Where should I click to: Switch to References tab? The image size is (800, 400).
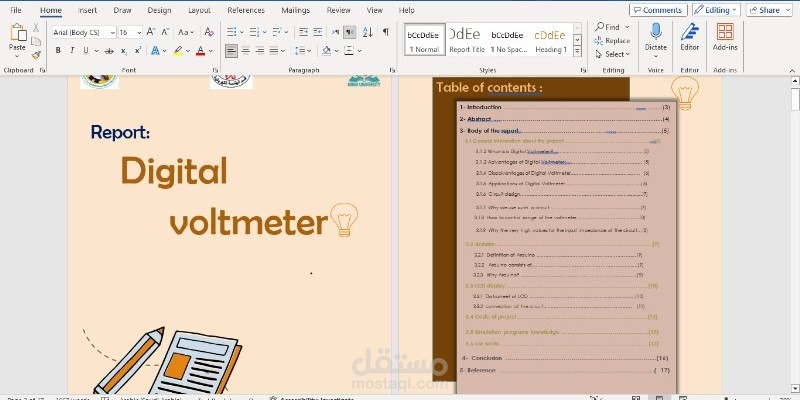[x=246, y=10]
